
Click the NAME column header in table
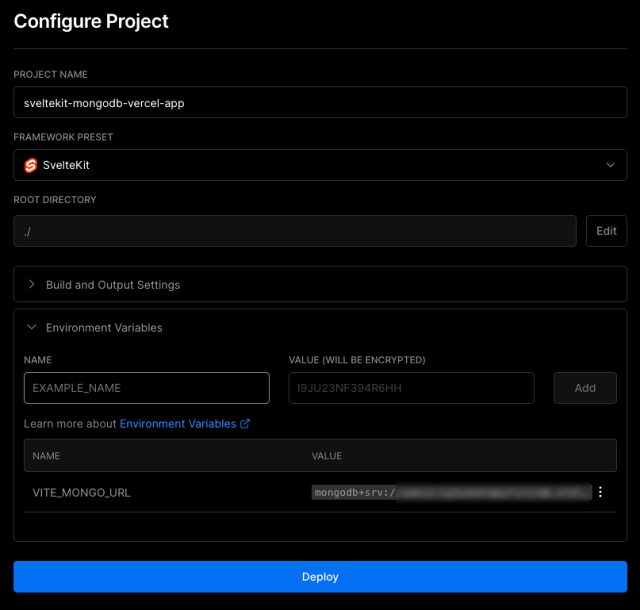pos(46,456)
